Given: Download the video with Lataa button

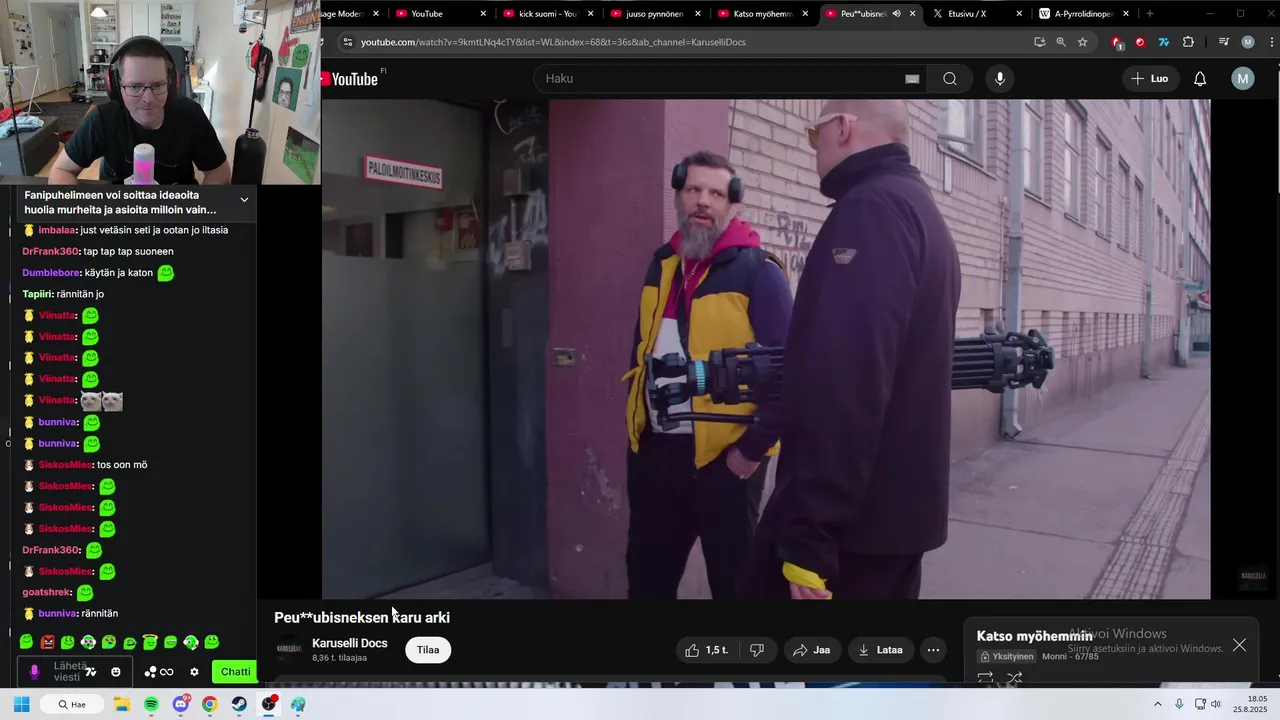Looking at the screenshot, I should pyautogui.click(x=880, y=650).
